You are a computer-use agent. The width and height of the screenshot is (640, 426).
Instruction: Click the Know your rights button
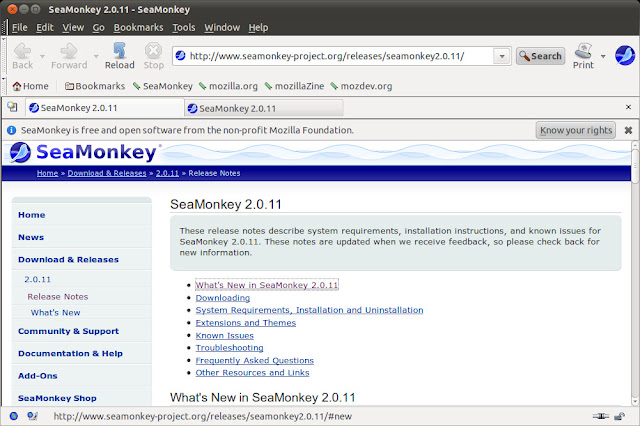[x=576, y=130]
